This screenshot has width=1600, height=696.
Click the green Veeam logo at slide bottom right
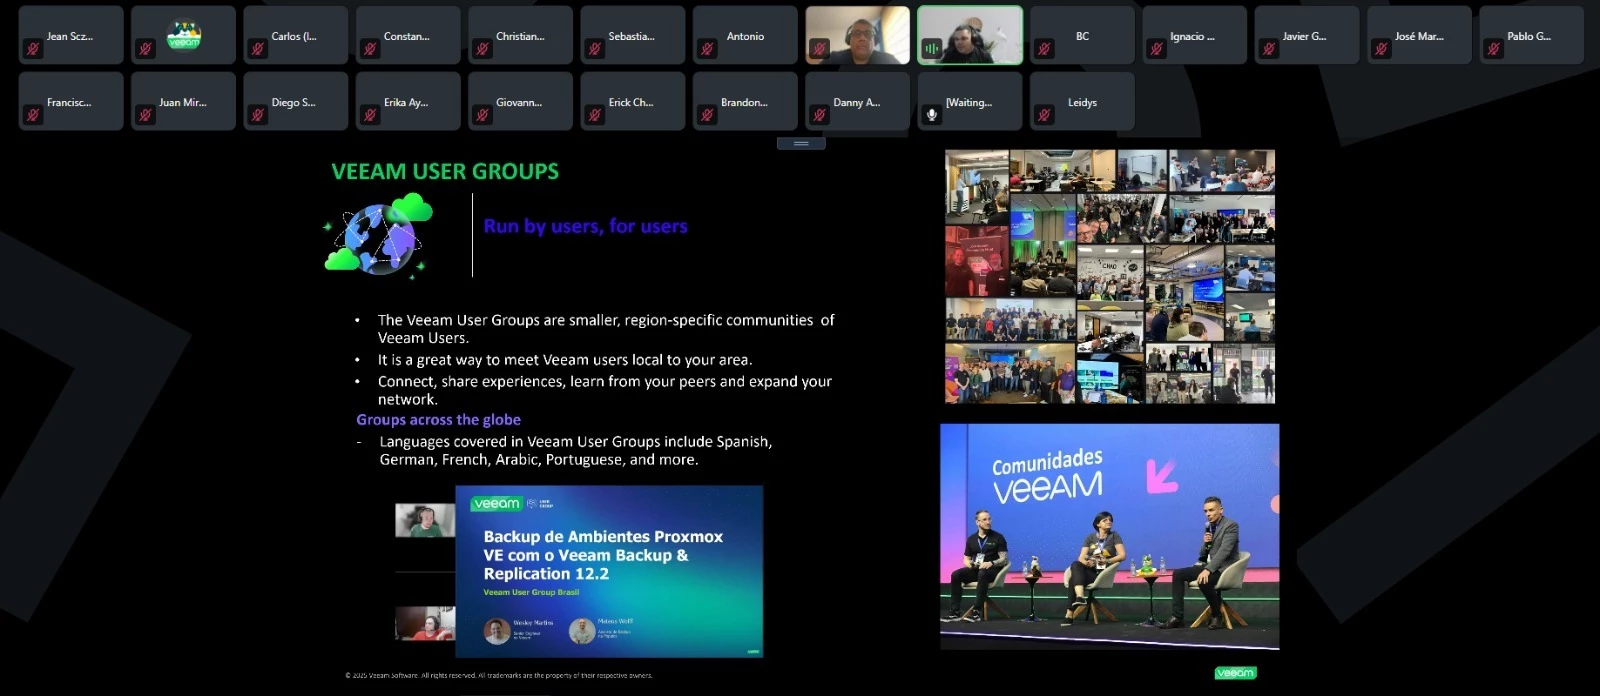click(x=1235, y=673)
